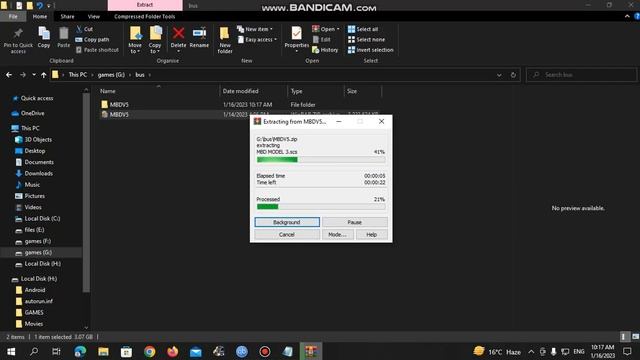Viewport: 640px width, 360px height.
Task: Open Windows Start menu
Action: (11, 351)
